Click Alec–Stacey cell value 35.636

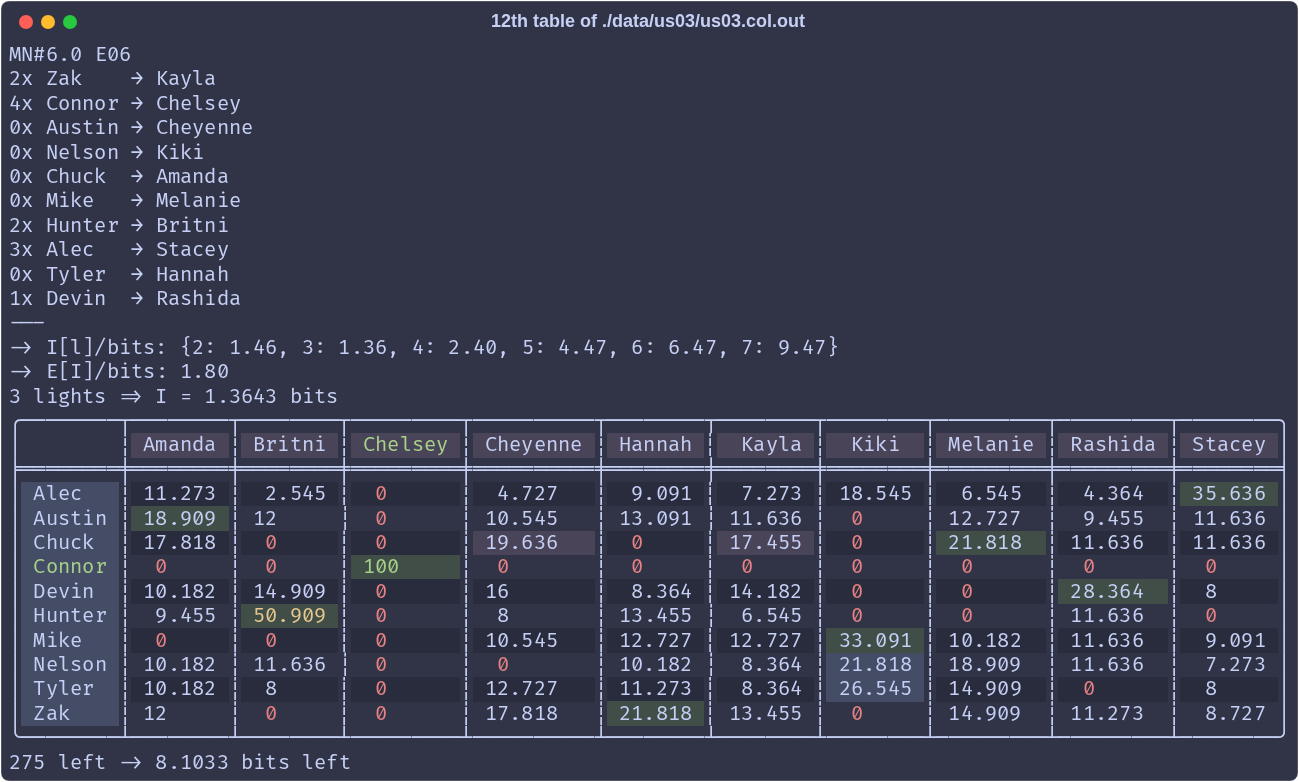1229,494
